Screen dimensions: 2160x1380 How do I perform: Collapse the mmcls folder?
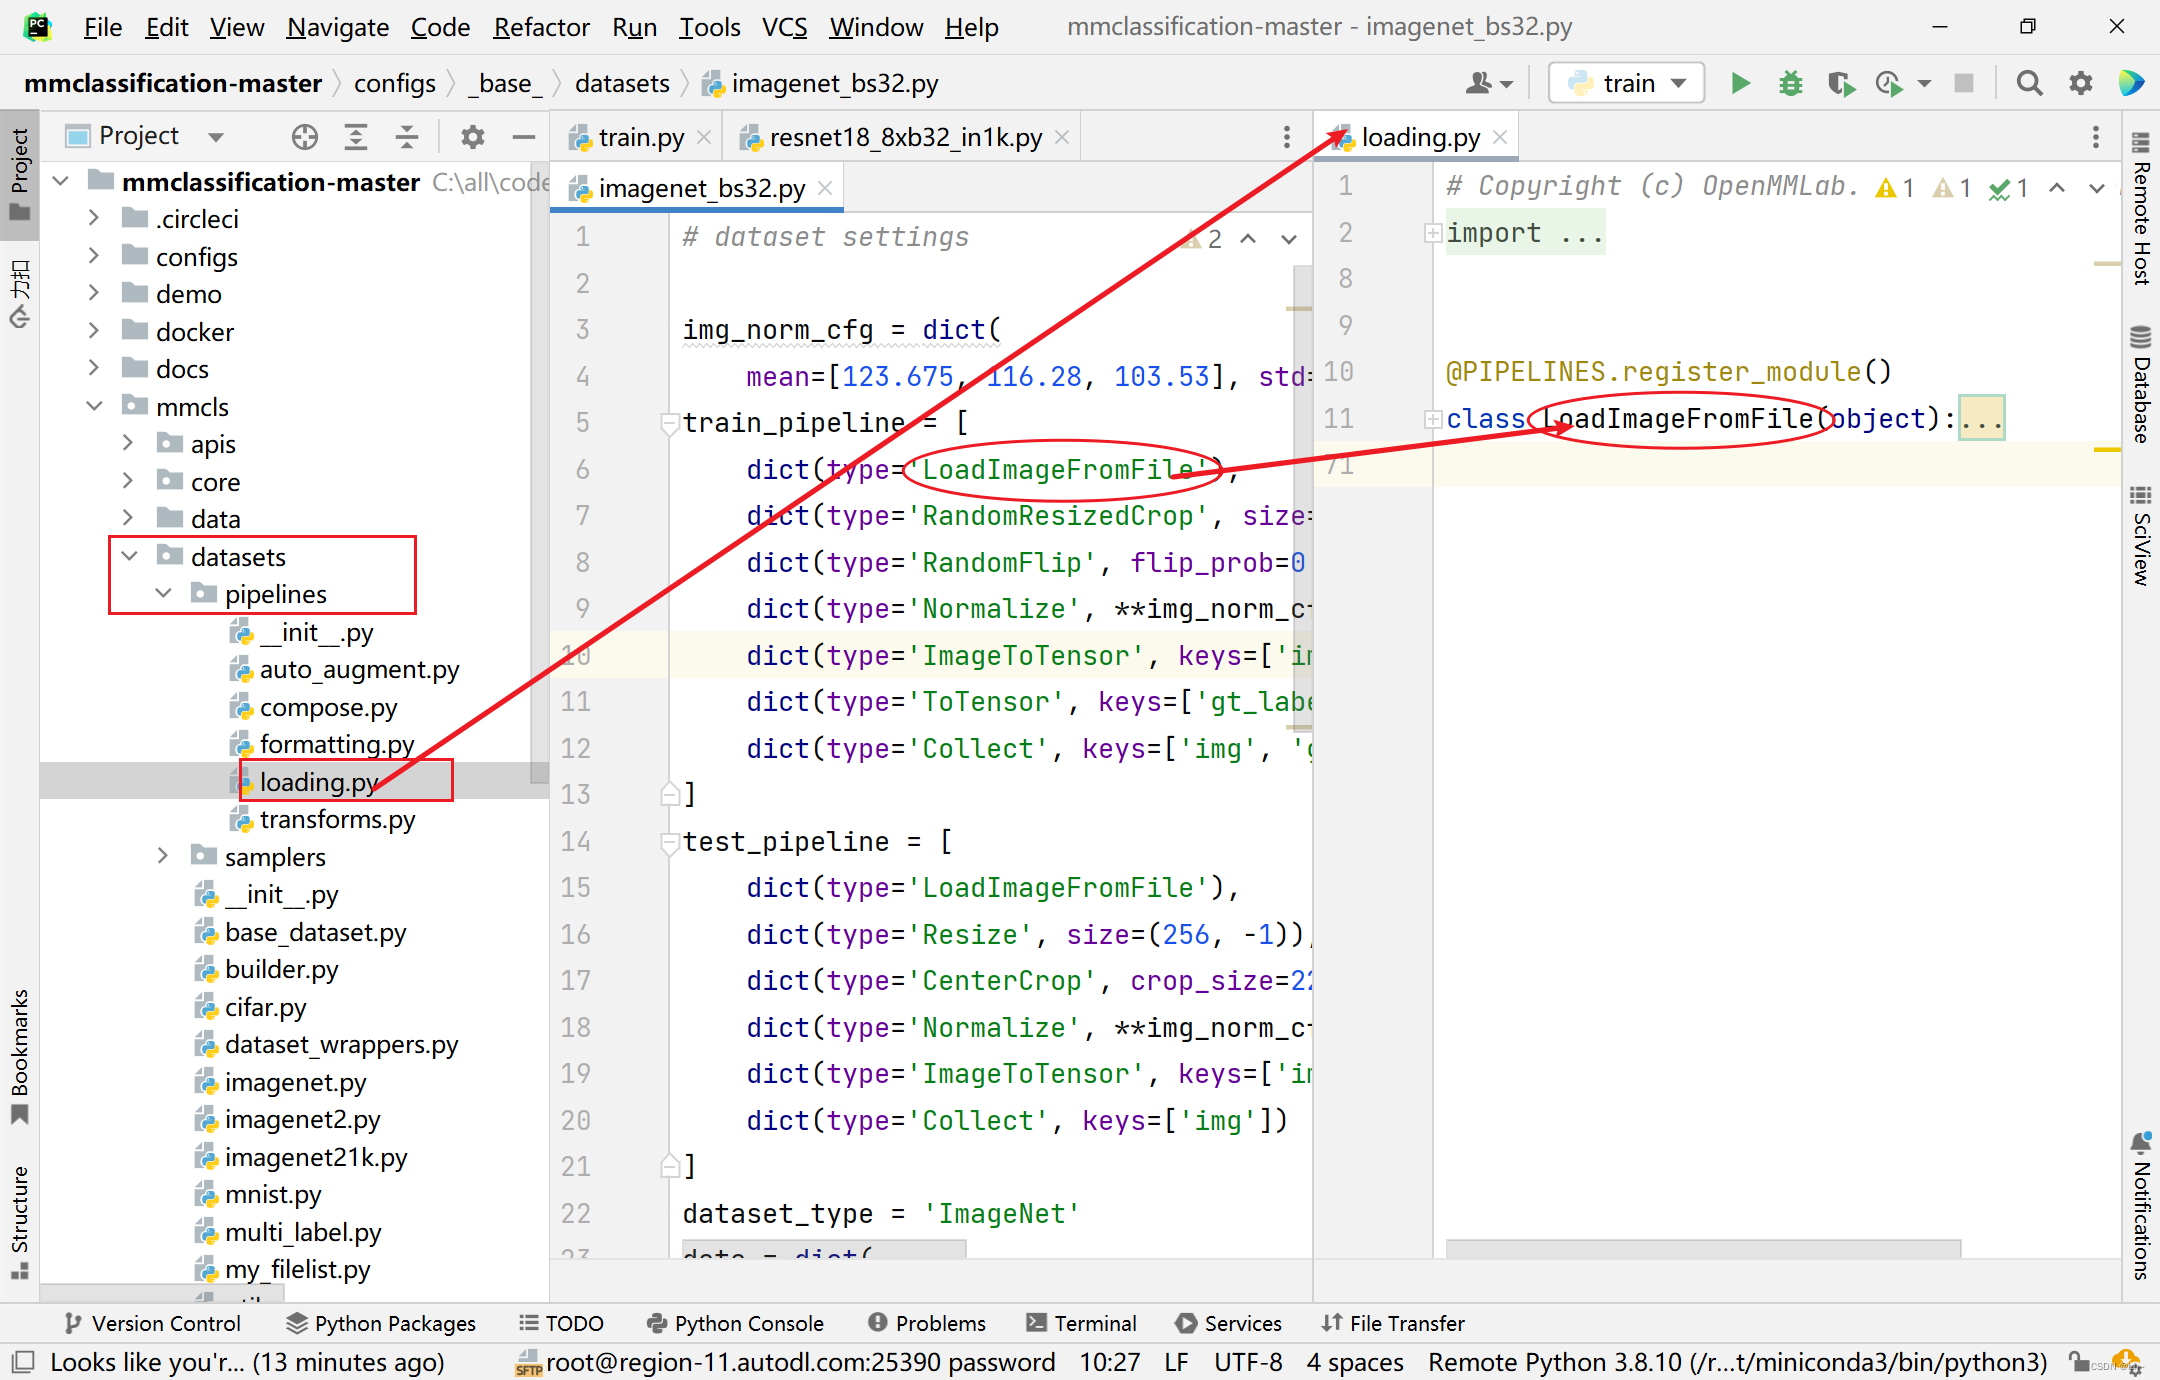(x=93, y=406)
